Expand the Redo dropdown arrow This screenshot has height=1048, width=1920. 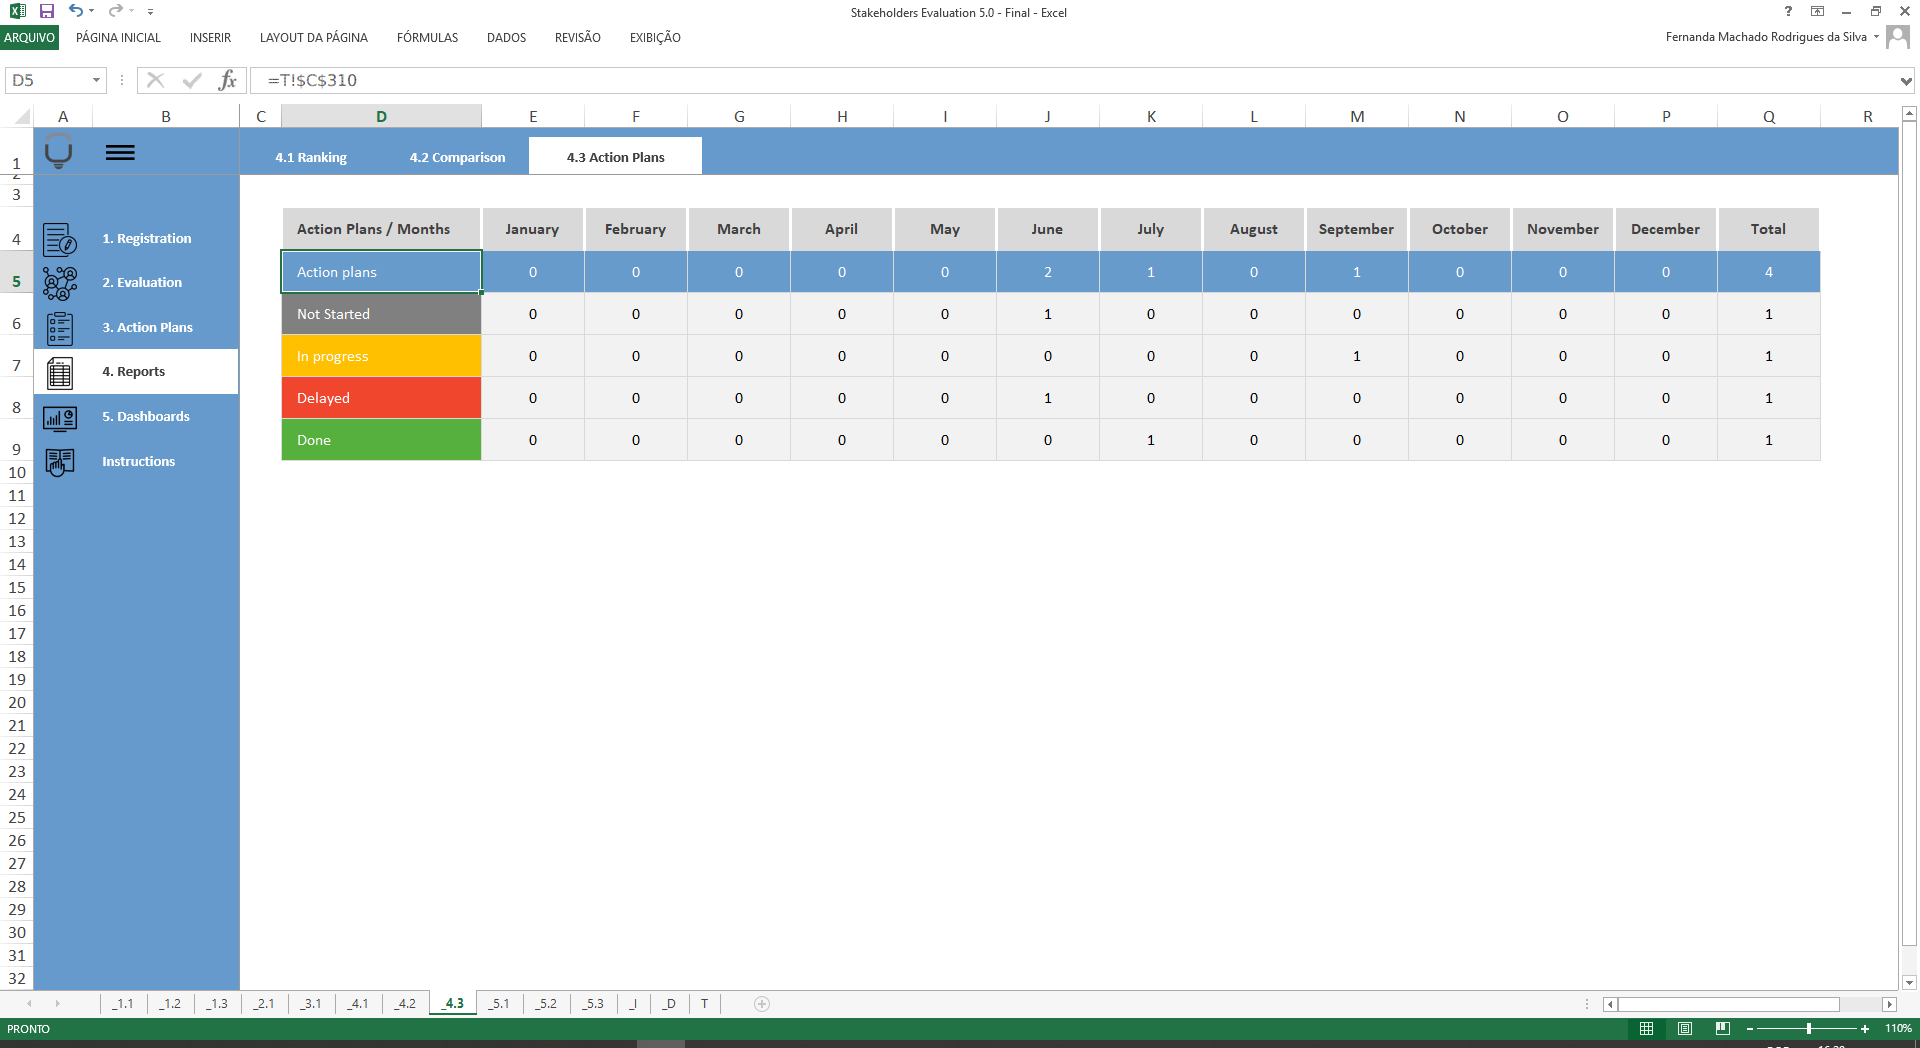coord(131,11)
